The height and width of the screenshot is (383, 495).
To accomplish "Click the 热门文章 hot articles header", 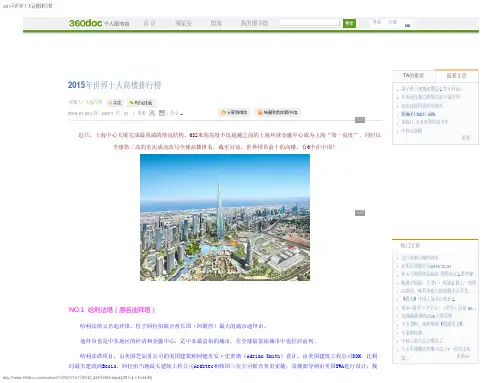I will [x=410, y=245].
